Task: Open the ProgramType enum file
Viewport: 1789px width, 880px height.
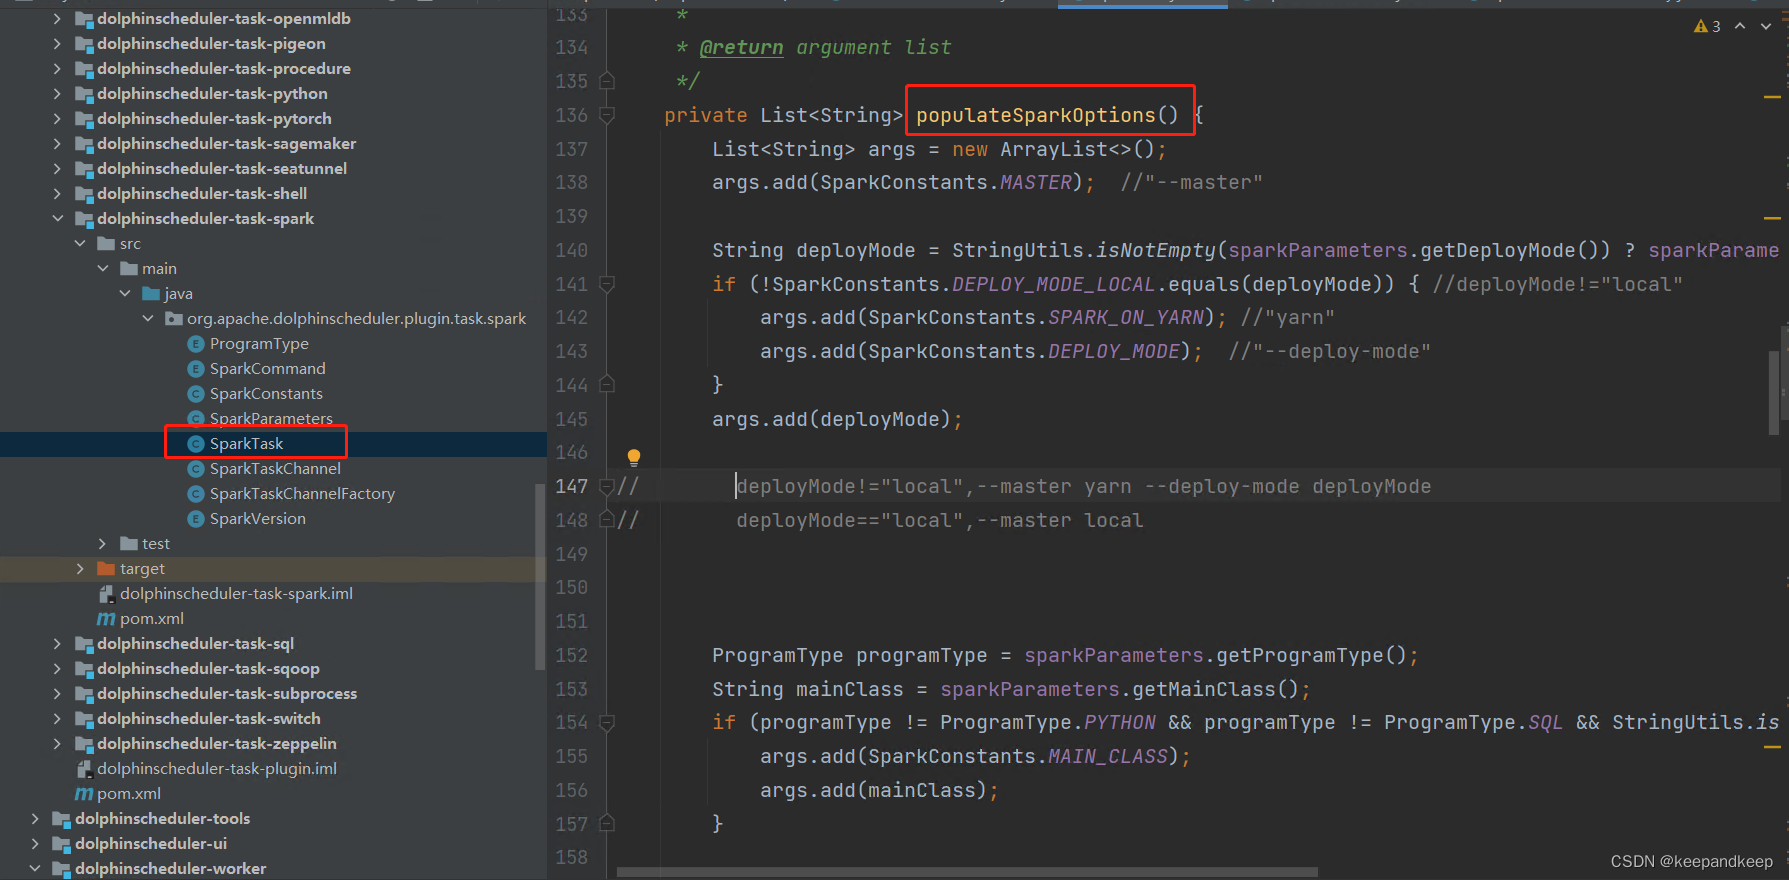Action: coord(259,344)
